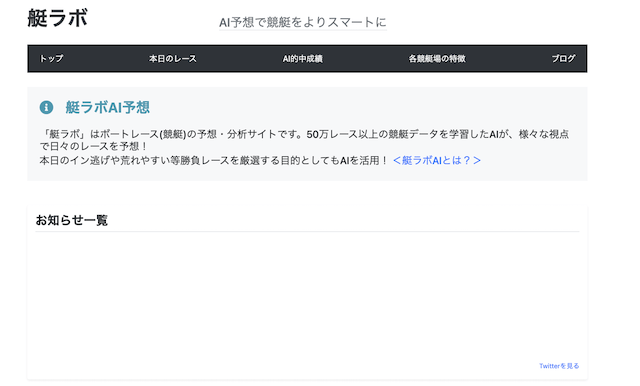Select the AI的中成績 navigation item

[303, 58]
